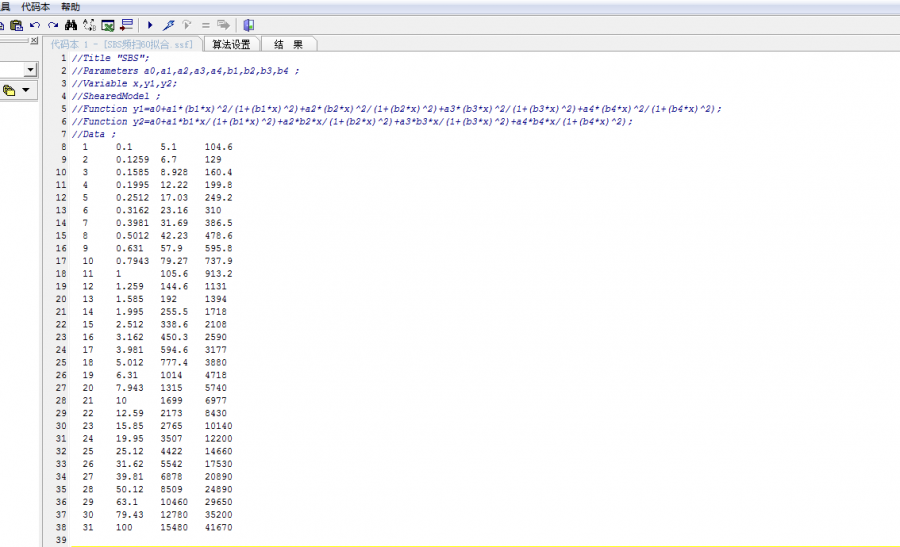Click the grayed step arrow icon
The height and width of the screenshot is (547, 900).
[x=187, y=25]
